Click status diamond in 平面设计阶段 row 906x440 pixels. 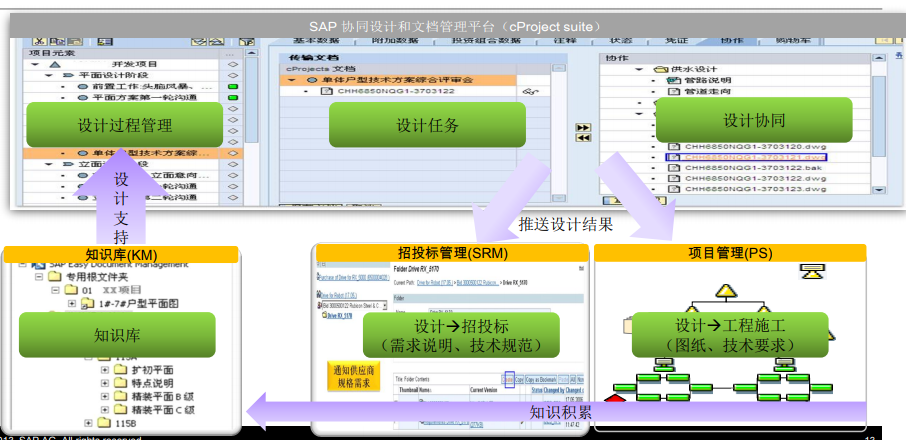coord(233,75)
